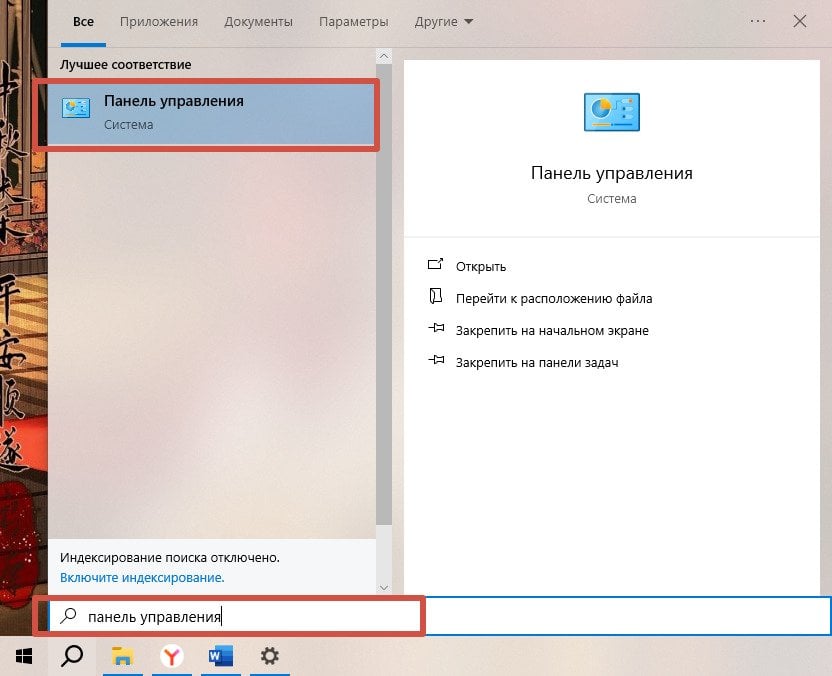
Task: Switch to the Приложения tab
Action: point(159,22)
